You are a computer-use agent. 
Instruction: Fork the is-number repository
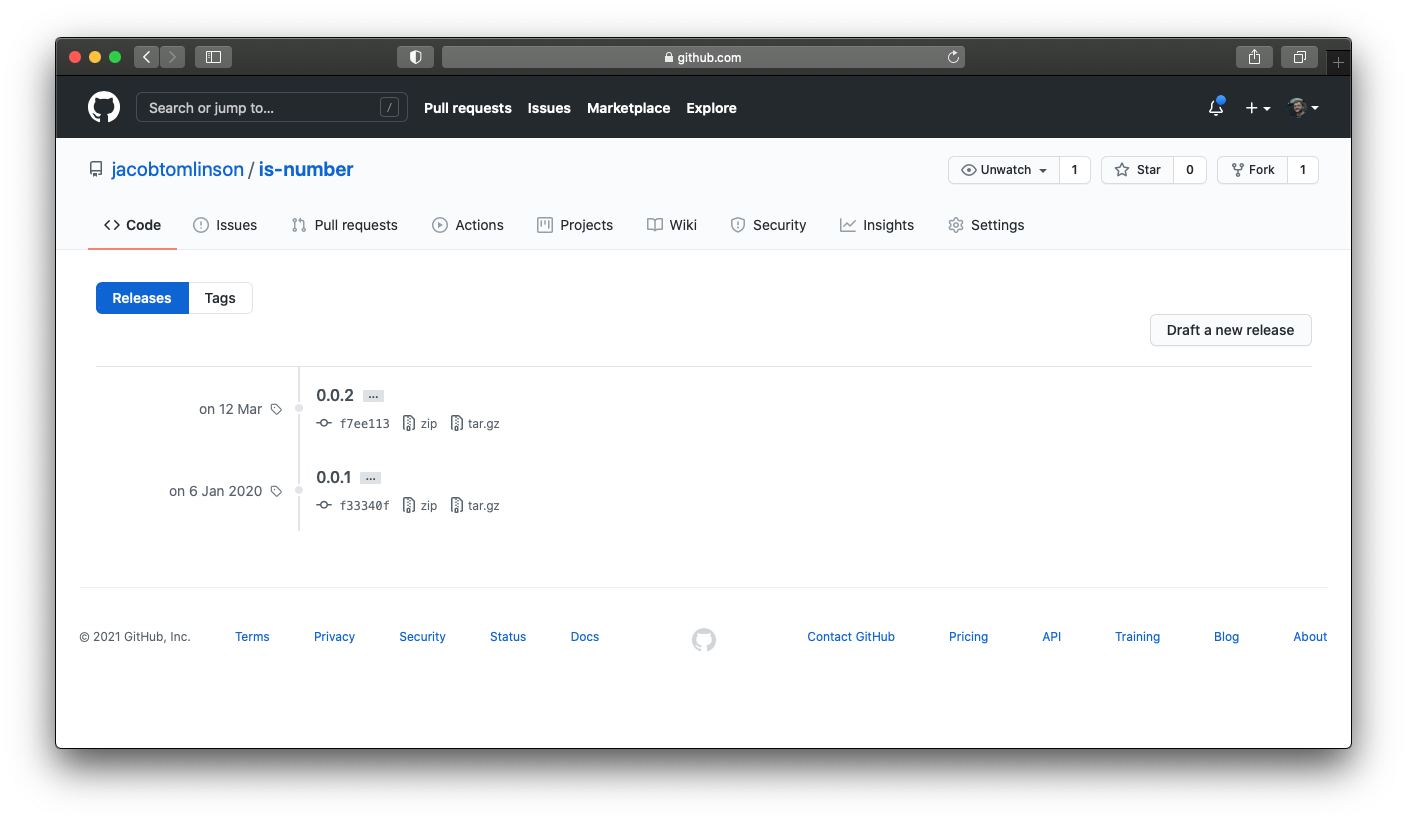pos(1252,169)
